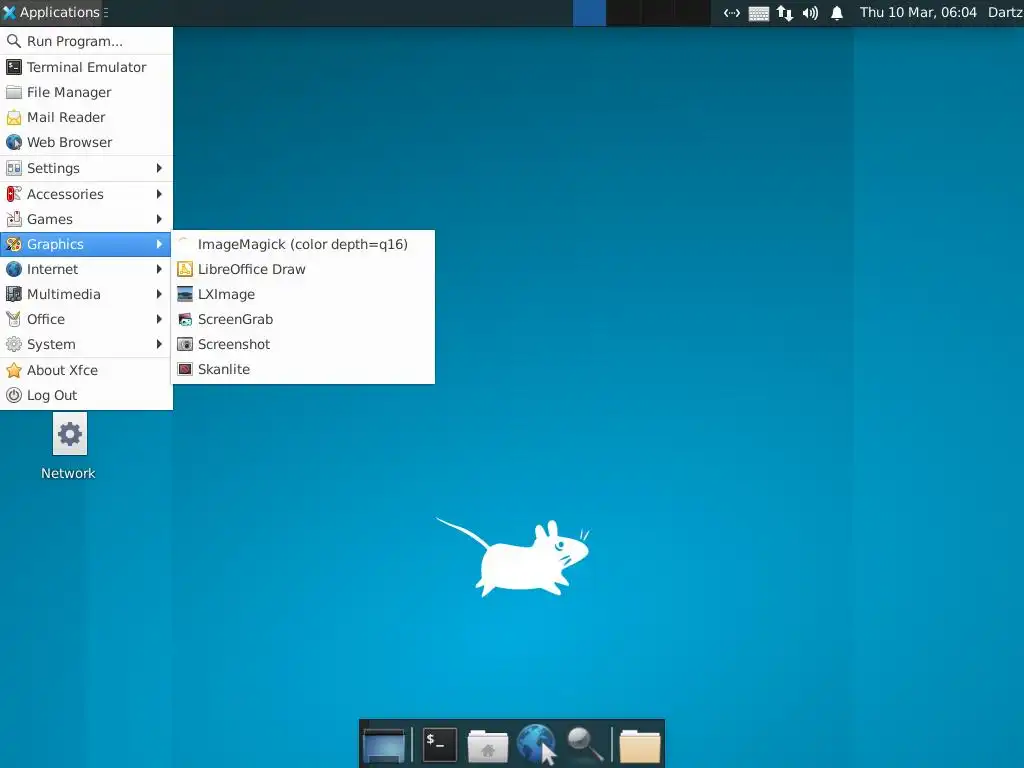Launch Web Browser from the menu
1024x768 pixels.
(86, 142)
